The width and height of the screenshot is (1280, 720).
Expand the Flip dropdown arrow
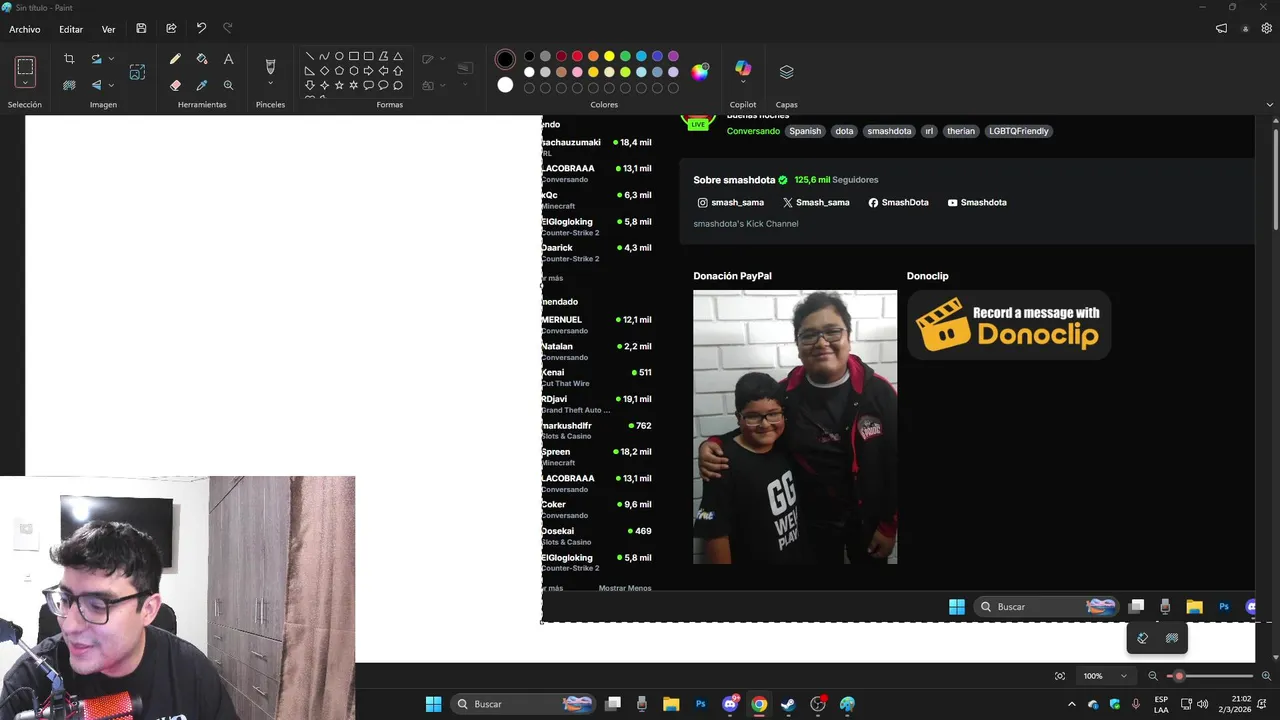111,85
